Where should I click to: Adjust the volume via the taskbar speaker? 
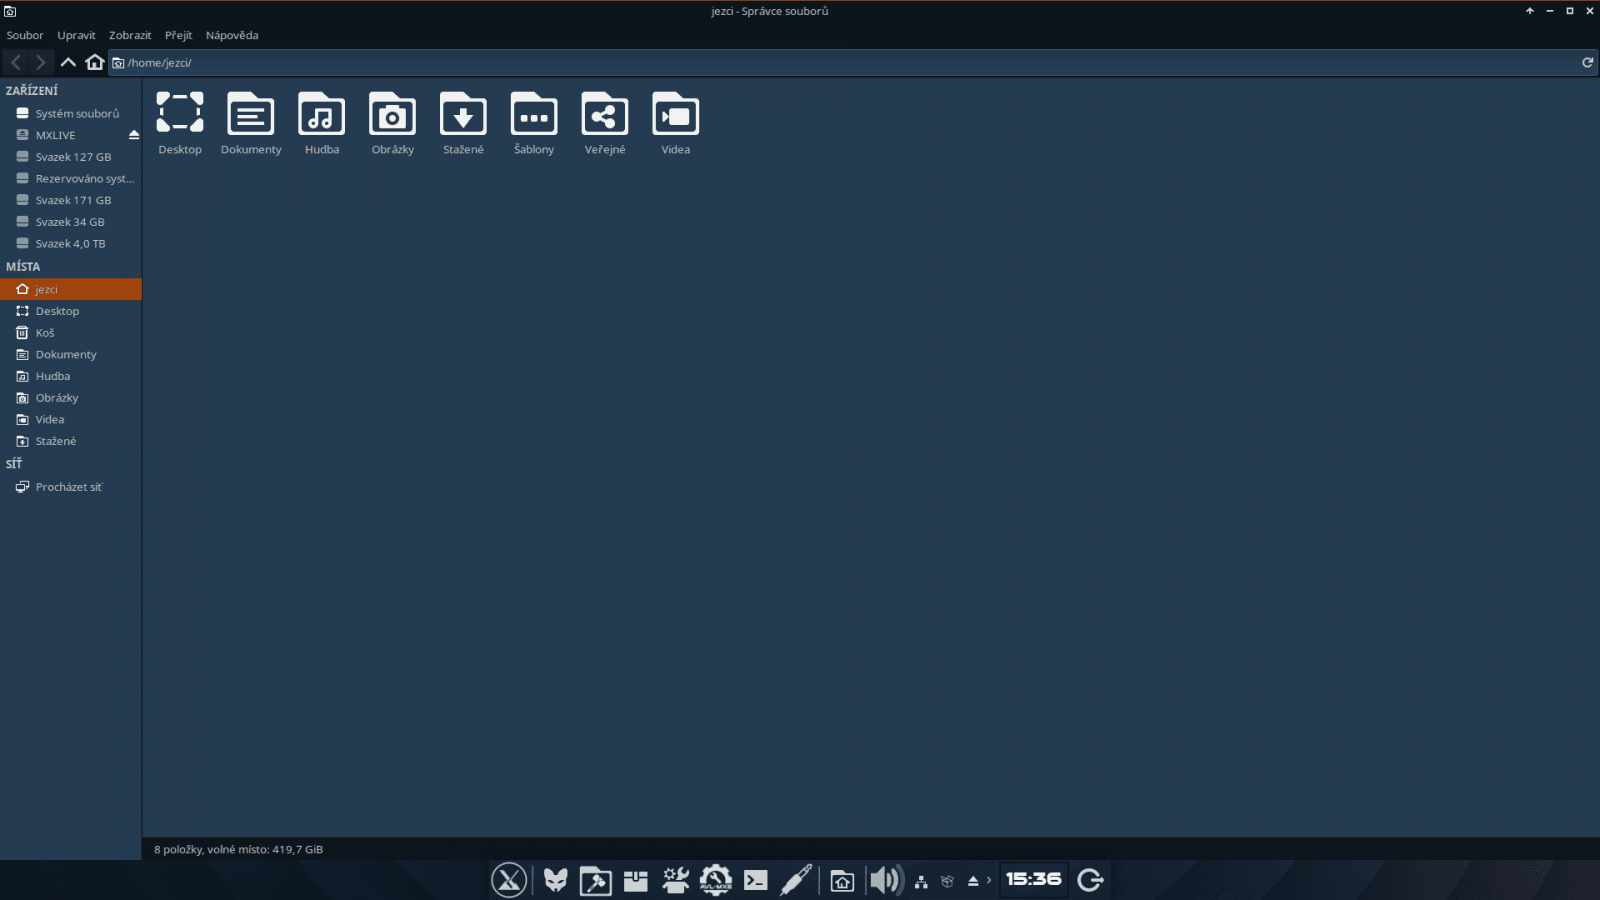coord(884,880)
